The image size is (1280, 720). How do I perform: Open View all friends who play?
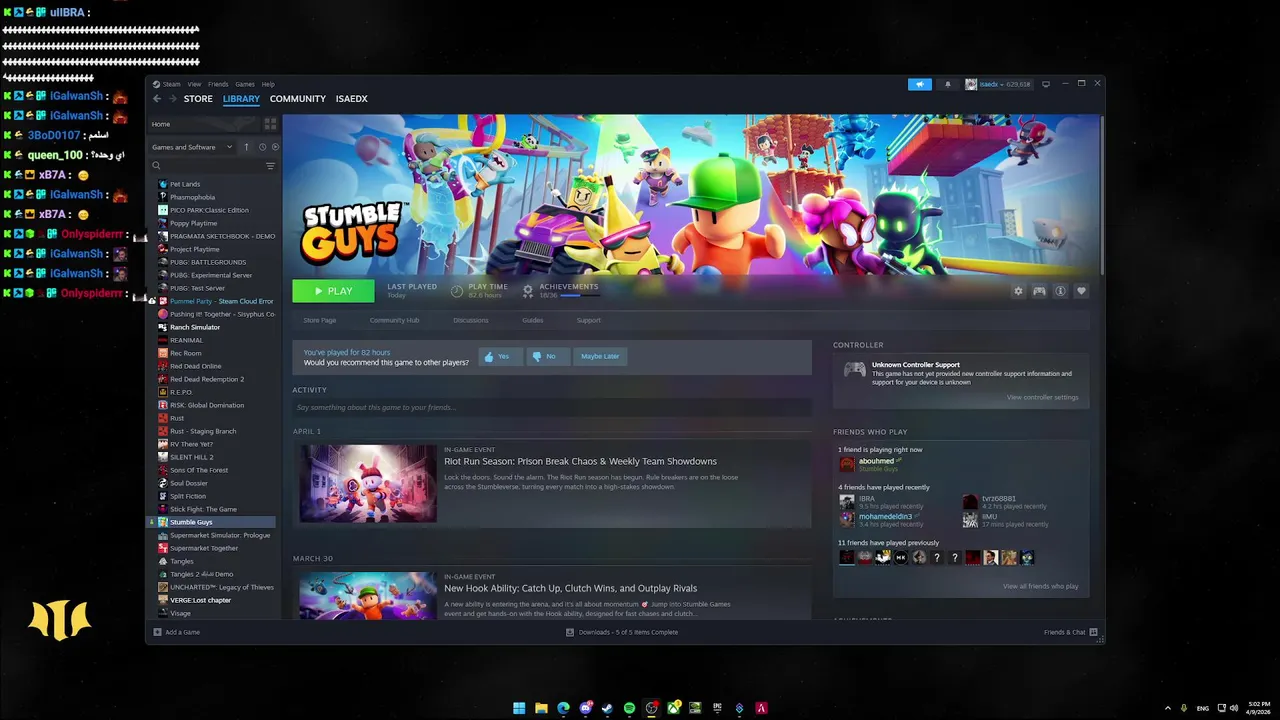tap(1040, 586)
